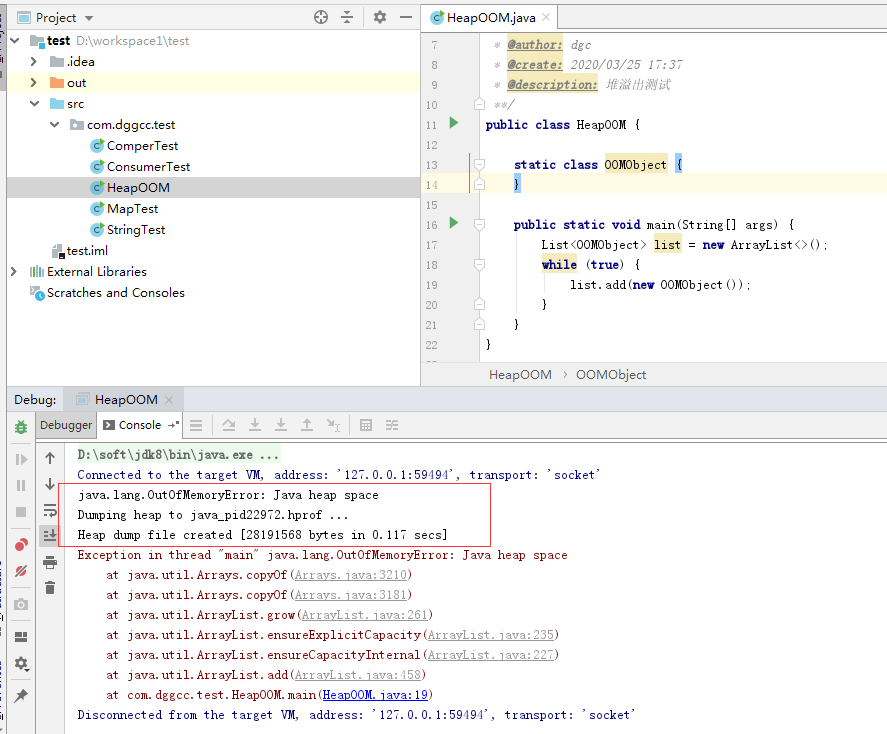
Task: Toggle Mute Breakpoints icon
Action: (21, 572)
